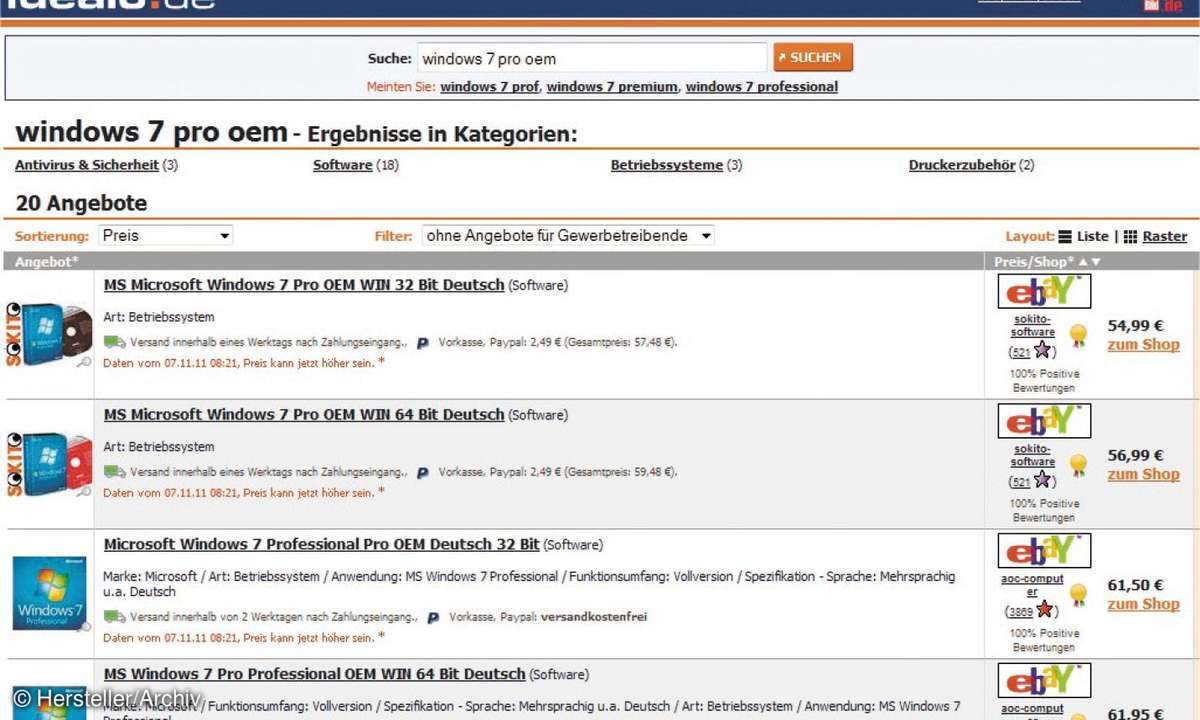The height and width of the screenshot is (720, 1200).
Task: Click magnifier zoom icon on 64 Bit Sokito thumbnail
Action: (x=83, y=492)
